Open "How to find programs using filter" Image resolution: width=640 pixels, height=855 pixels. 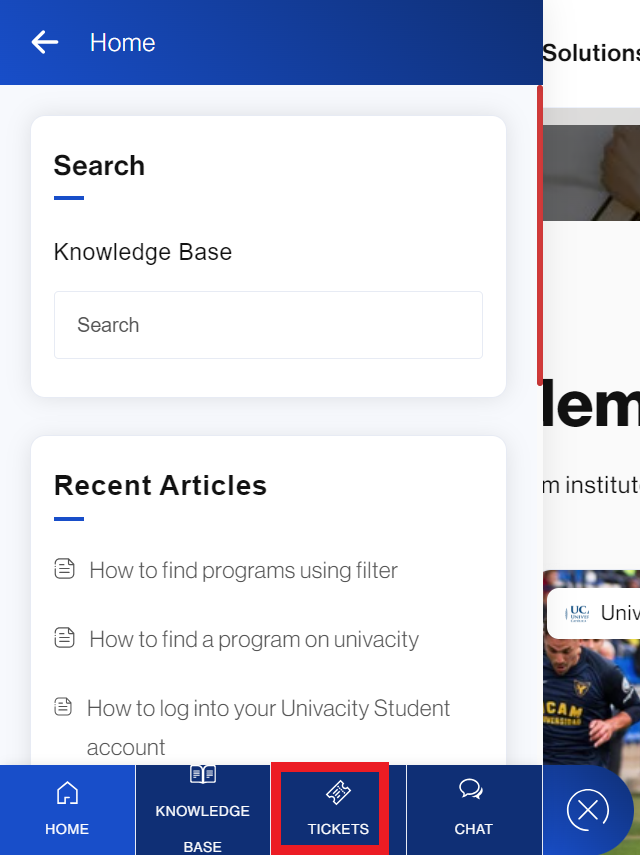coord(243,570)
